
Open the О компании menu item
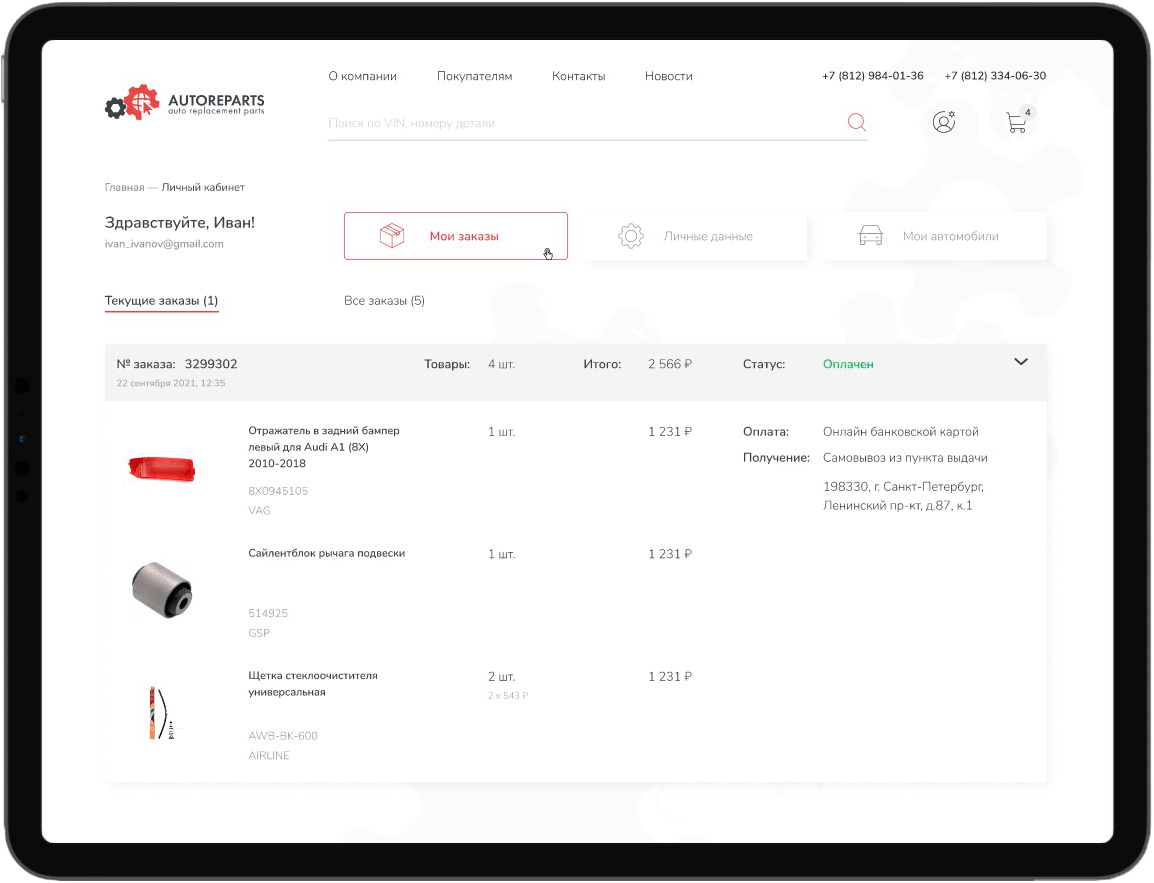pos(362,76)
